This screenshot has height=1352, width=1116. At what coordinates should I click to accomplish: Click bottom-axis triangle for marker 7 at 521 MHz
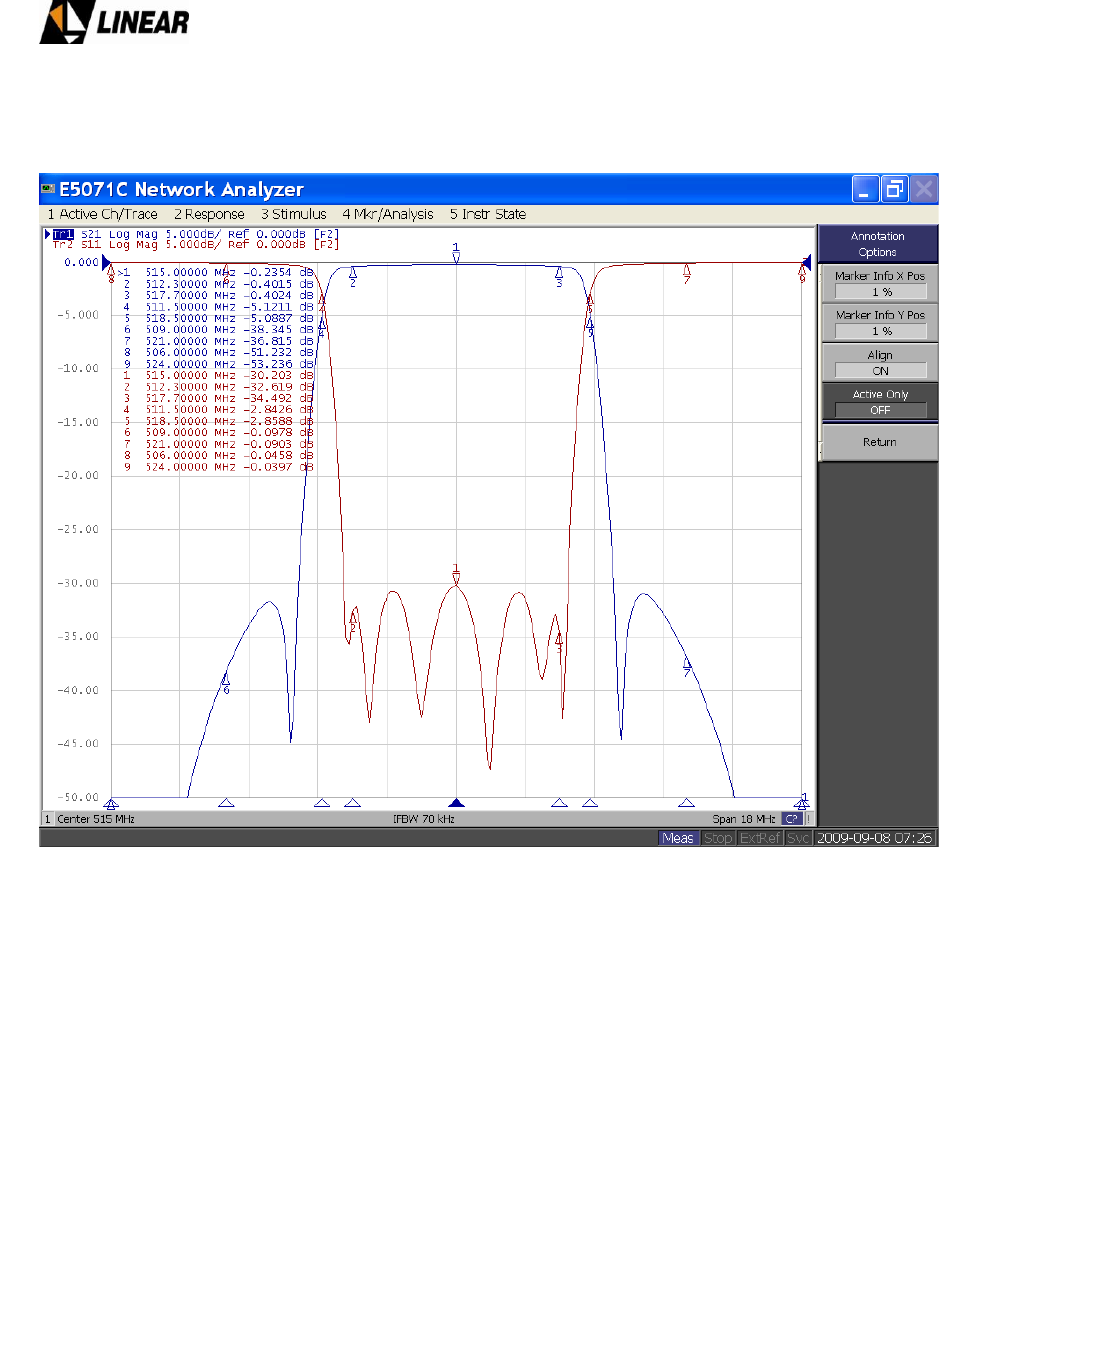coord(687,802)
